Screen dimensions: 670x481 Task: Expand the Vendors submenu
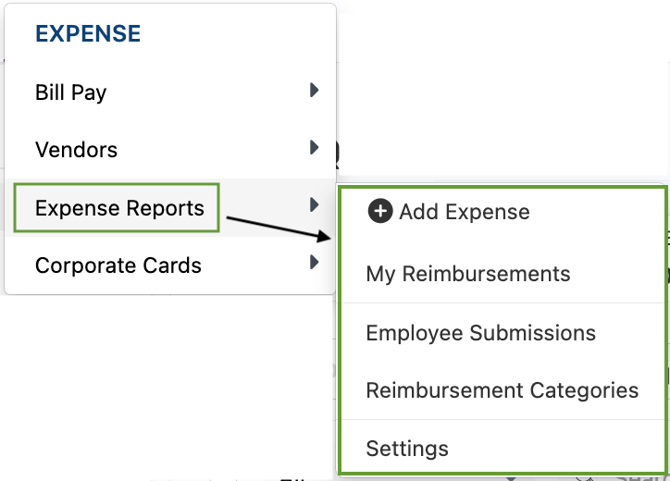pos(170,150)
